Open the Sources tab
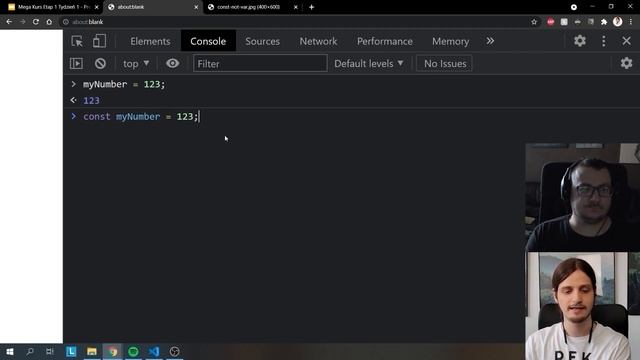Viewport: 640px width, 360px height. click(262, 41)
